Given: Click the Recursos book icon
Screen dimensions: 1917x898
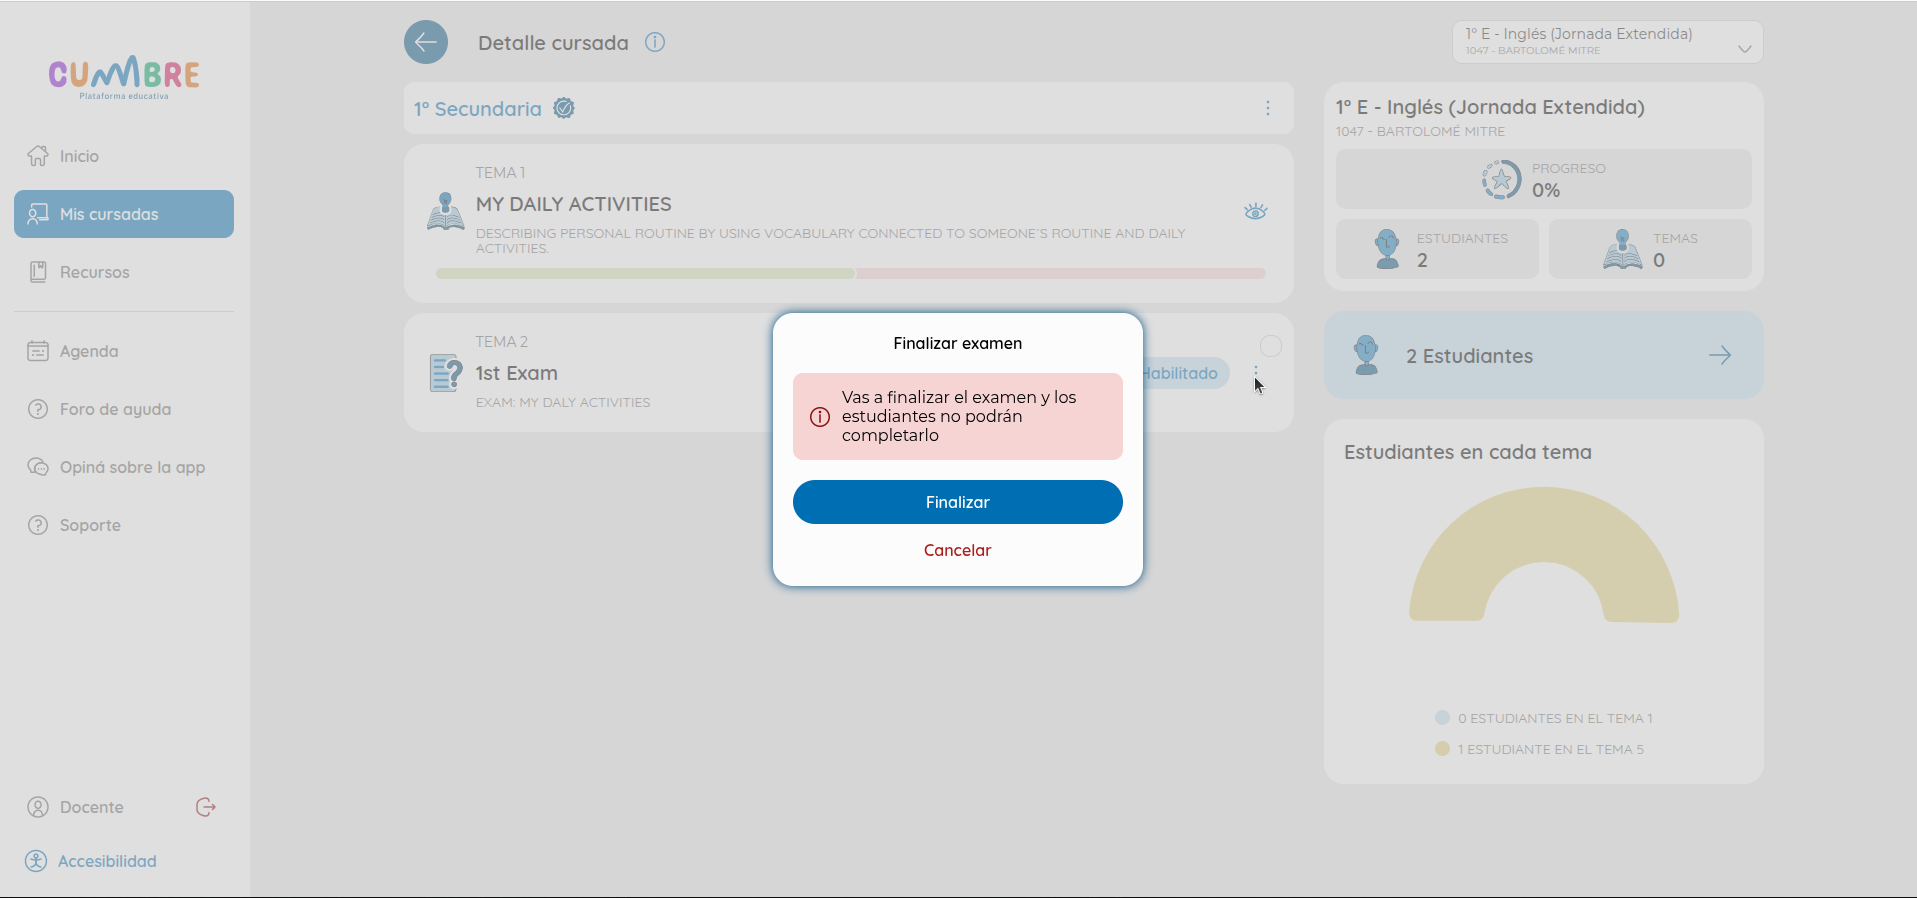Looking at the screenshot, I should 38,272.
